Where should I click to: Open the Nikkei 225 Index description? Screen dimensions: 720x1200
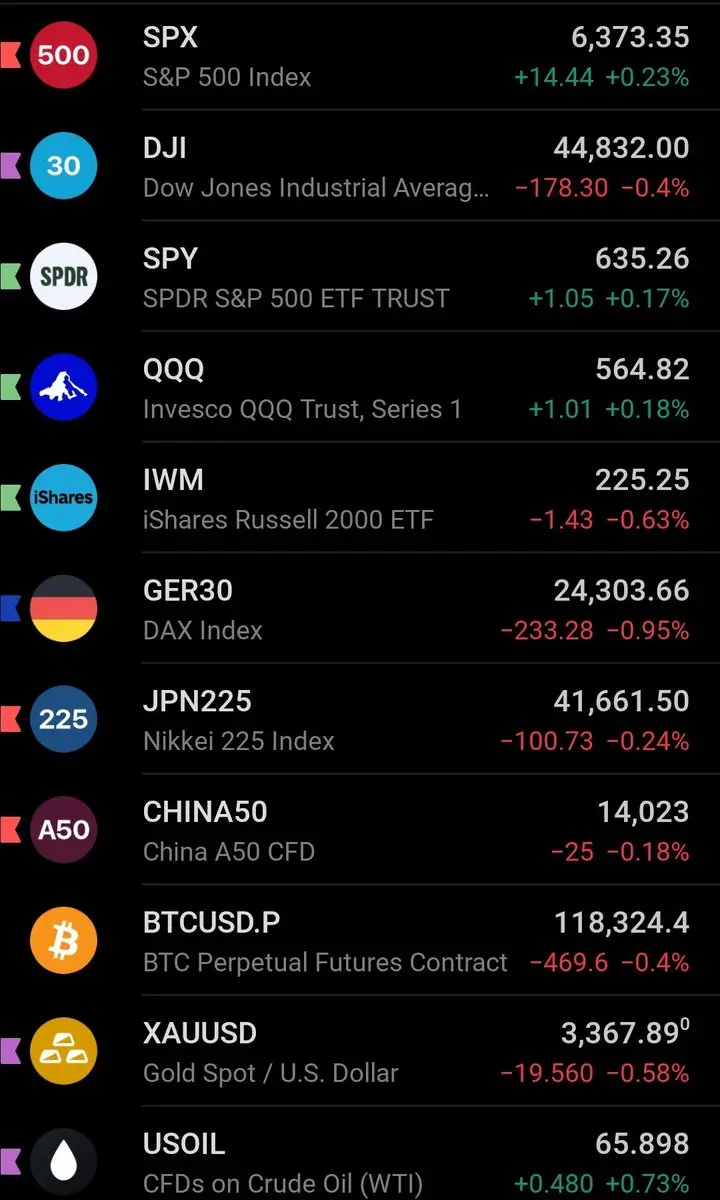pyautogui.click(x=239, y=741)
